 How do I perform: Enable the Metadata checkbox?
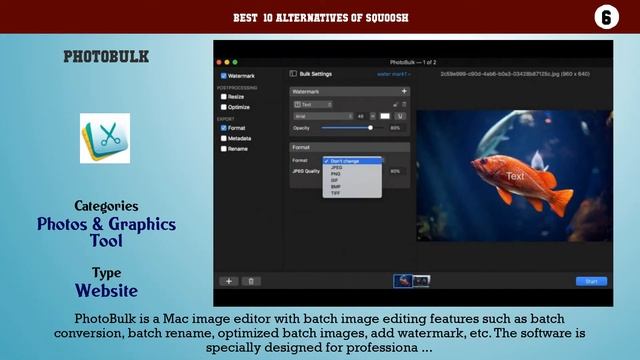coord(224,138)
